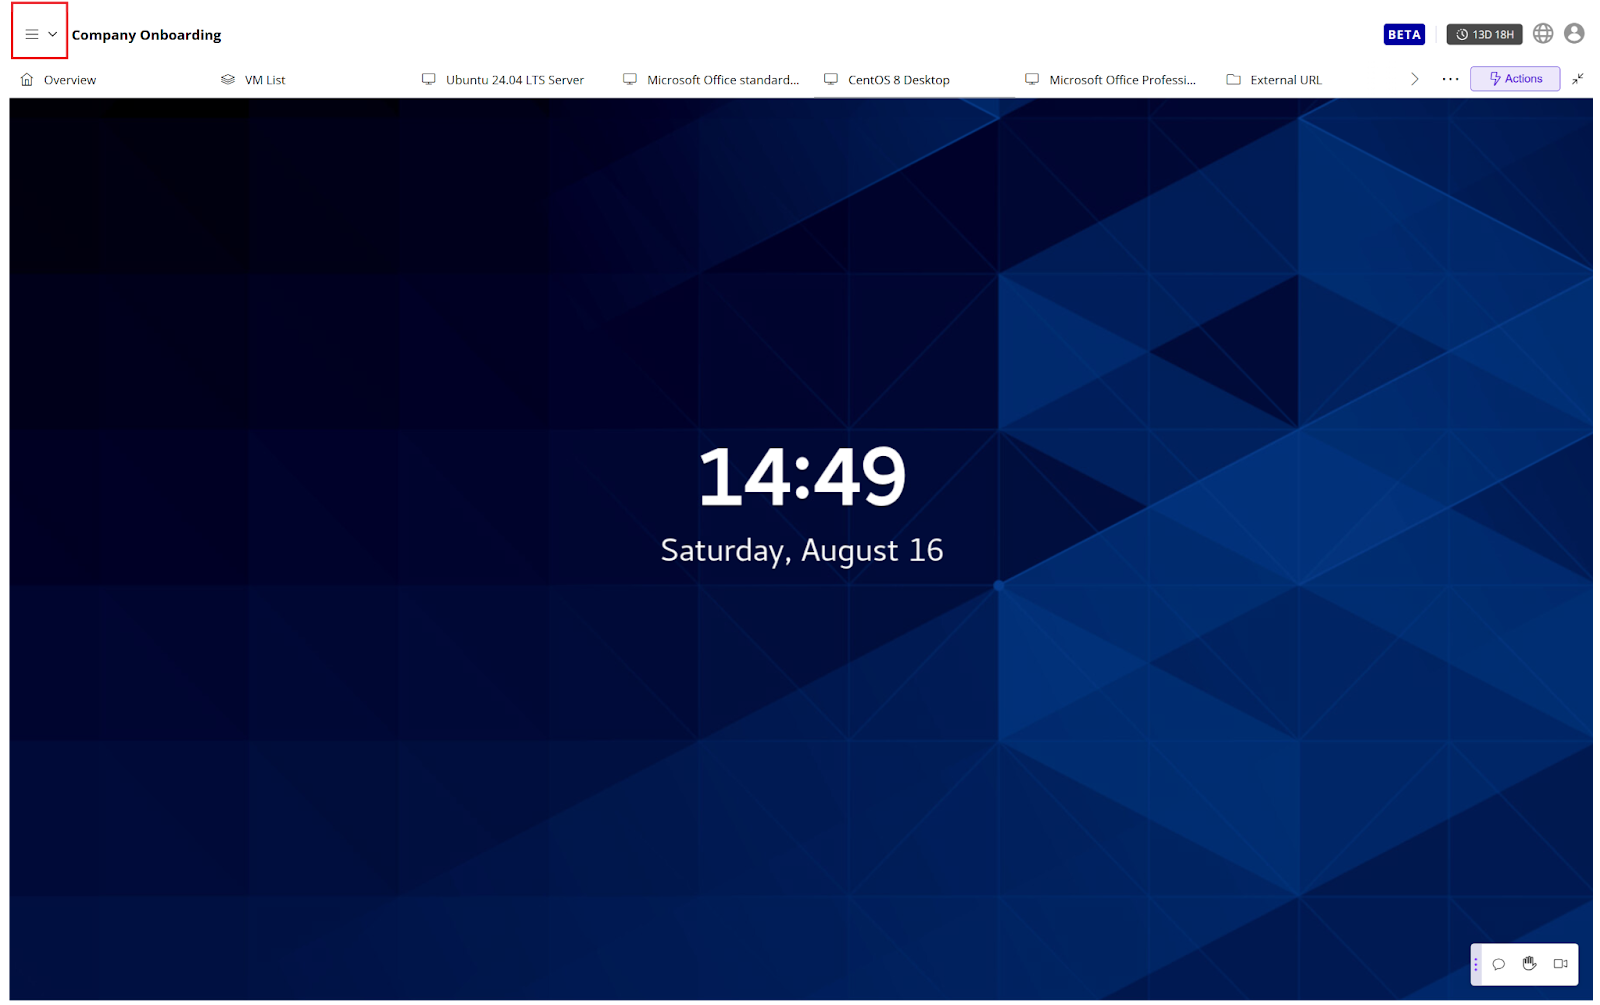Open the chat bubble in floating toolbar

tap(1498, 964)
